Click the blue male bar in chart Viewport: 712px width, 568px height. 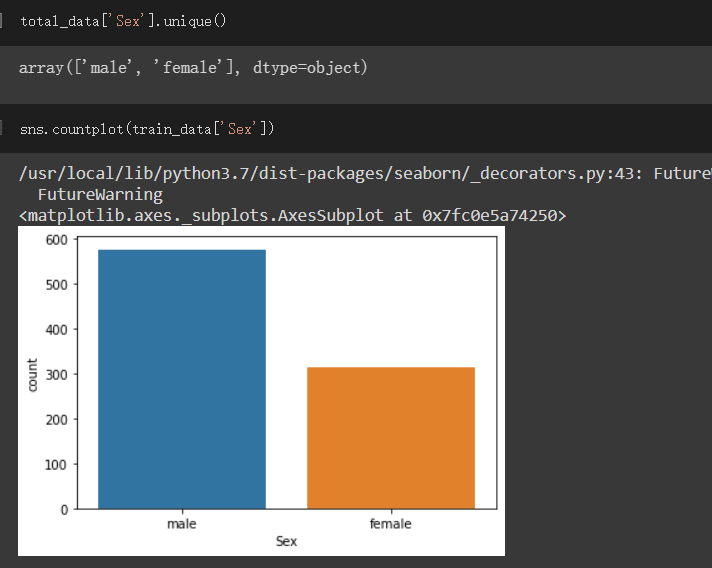[182, 379]
